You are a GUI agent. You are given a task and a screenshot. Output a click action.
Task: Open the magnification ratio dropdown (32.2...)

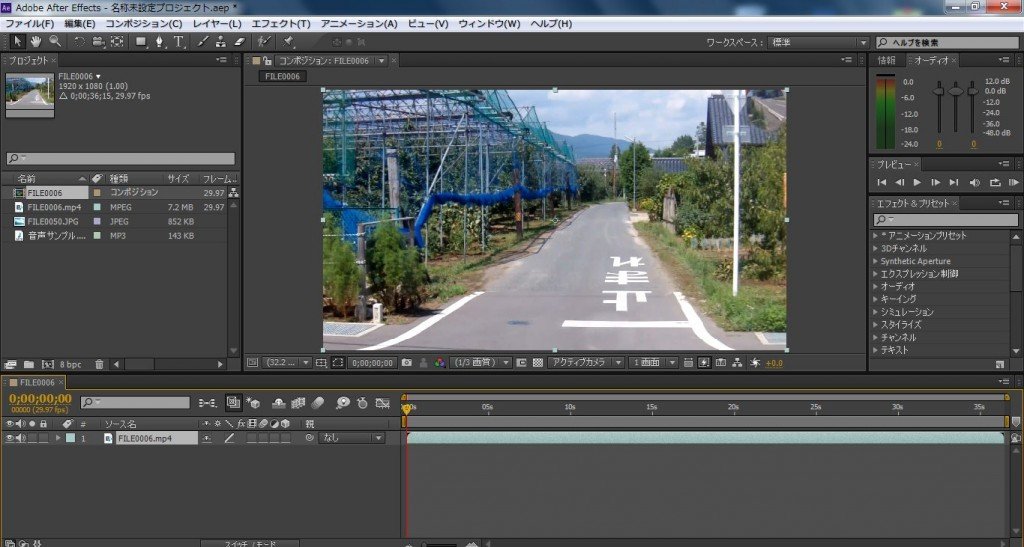[287, 362]
